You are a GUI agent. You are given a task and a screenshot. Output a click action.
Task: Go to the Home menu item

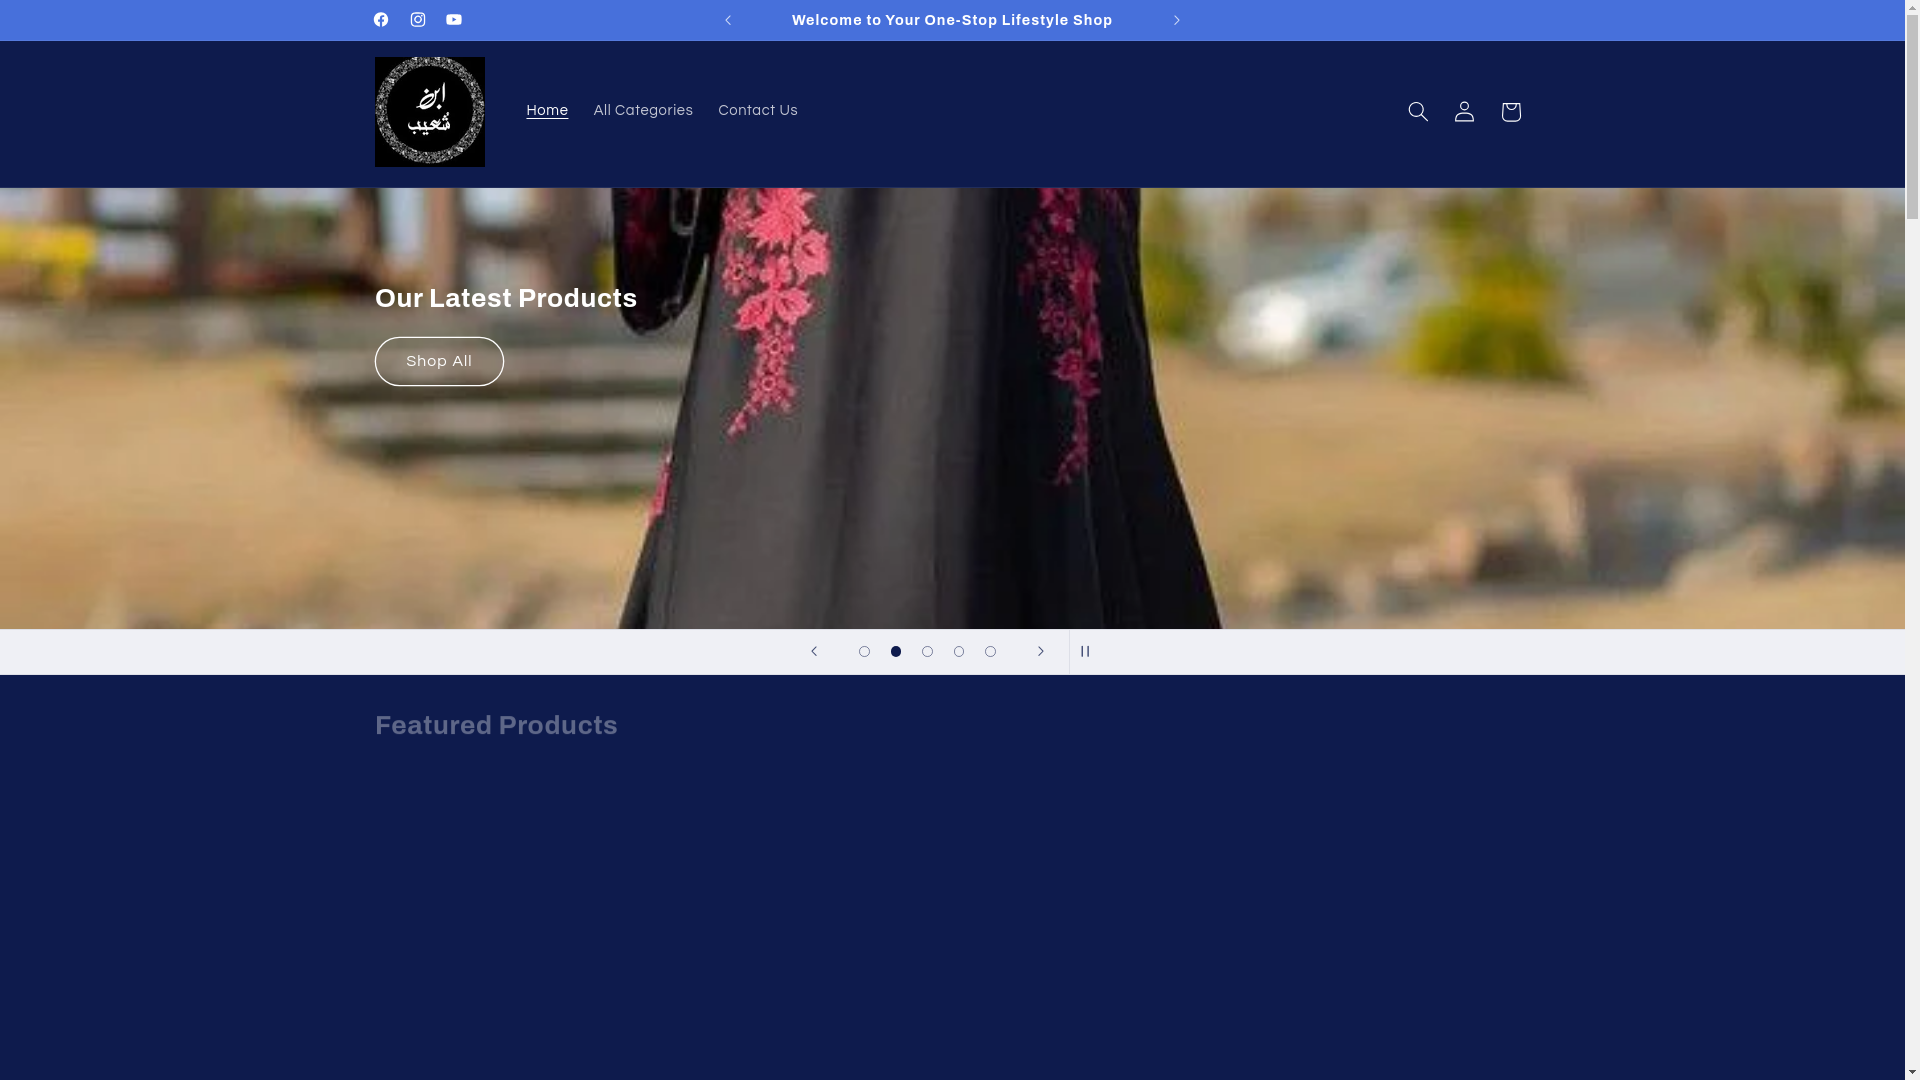547,111
